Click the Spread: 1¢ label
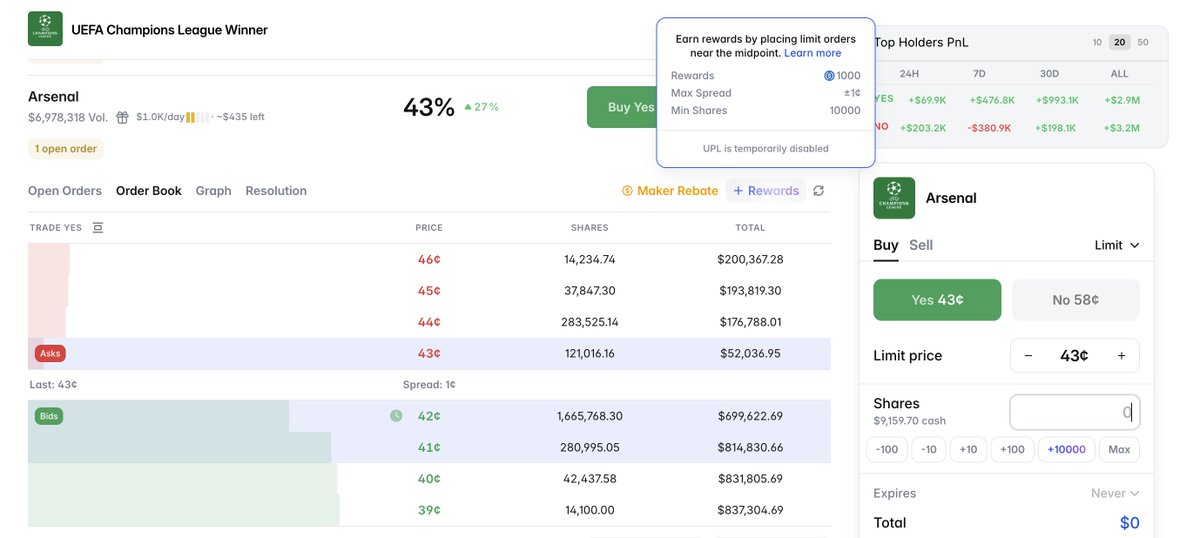The image size is (1200, 538). pos(429,384)
